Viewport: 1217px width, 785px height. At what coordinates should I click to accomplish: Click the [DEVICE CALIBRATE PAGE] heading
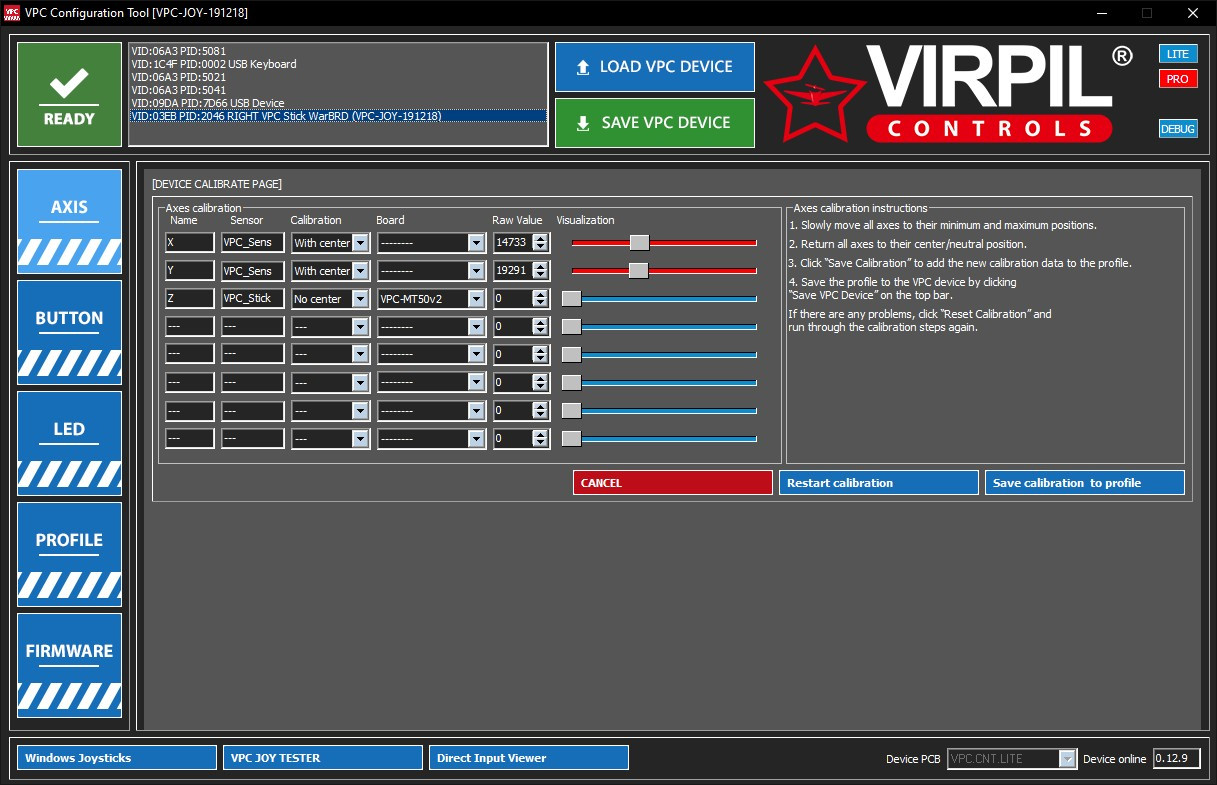click(217, 184)
